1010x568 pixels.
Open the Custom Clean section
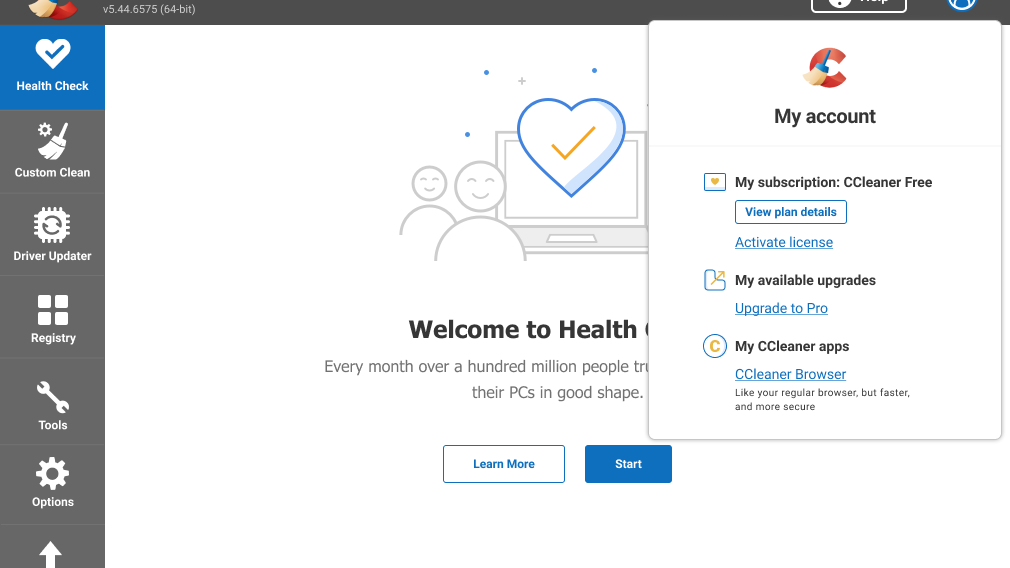click(52, 151)
